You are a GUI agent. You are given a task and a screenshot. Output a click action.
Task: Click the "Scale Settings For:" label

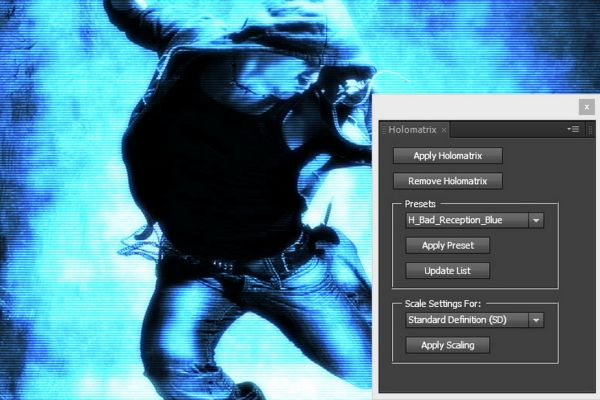coord(443,304)
